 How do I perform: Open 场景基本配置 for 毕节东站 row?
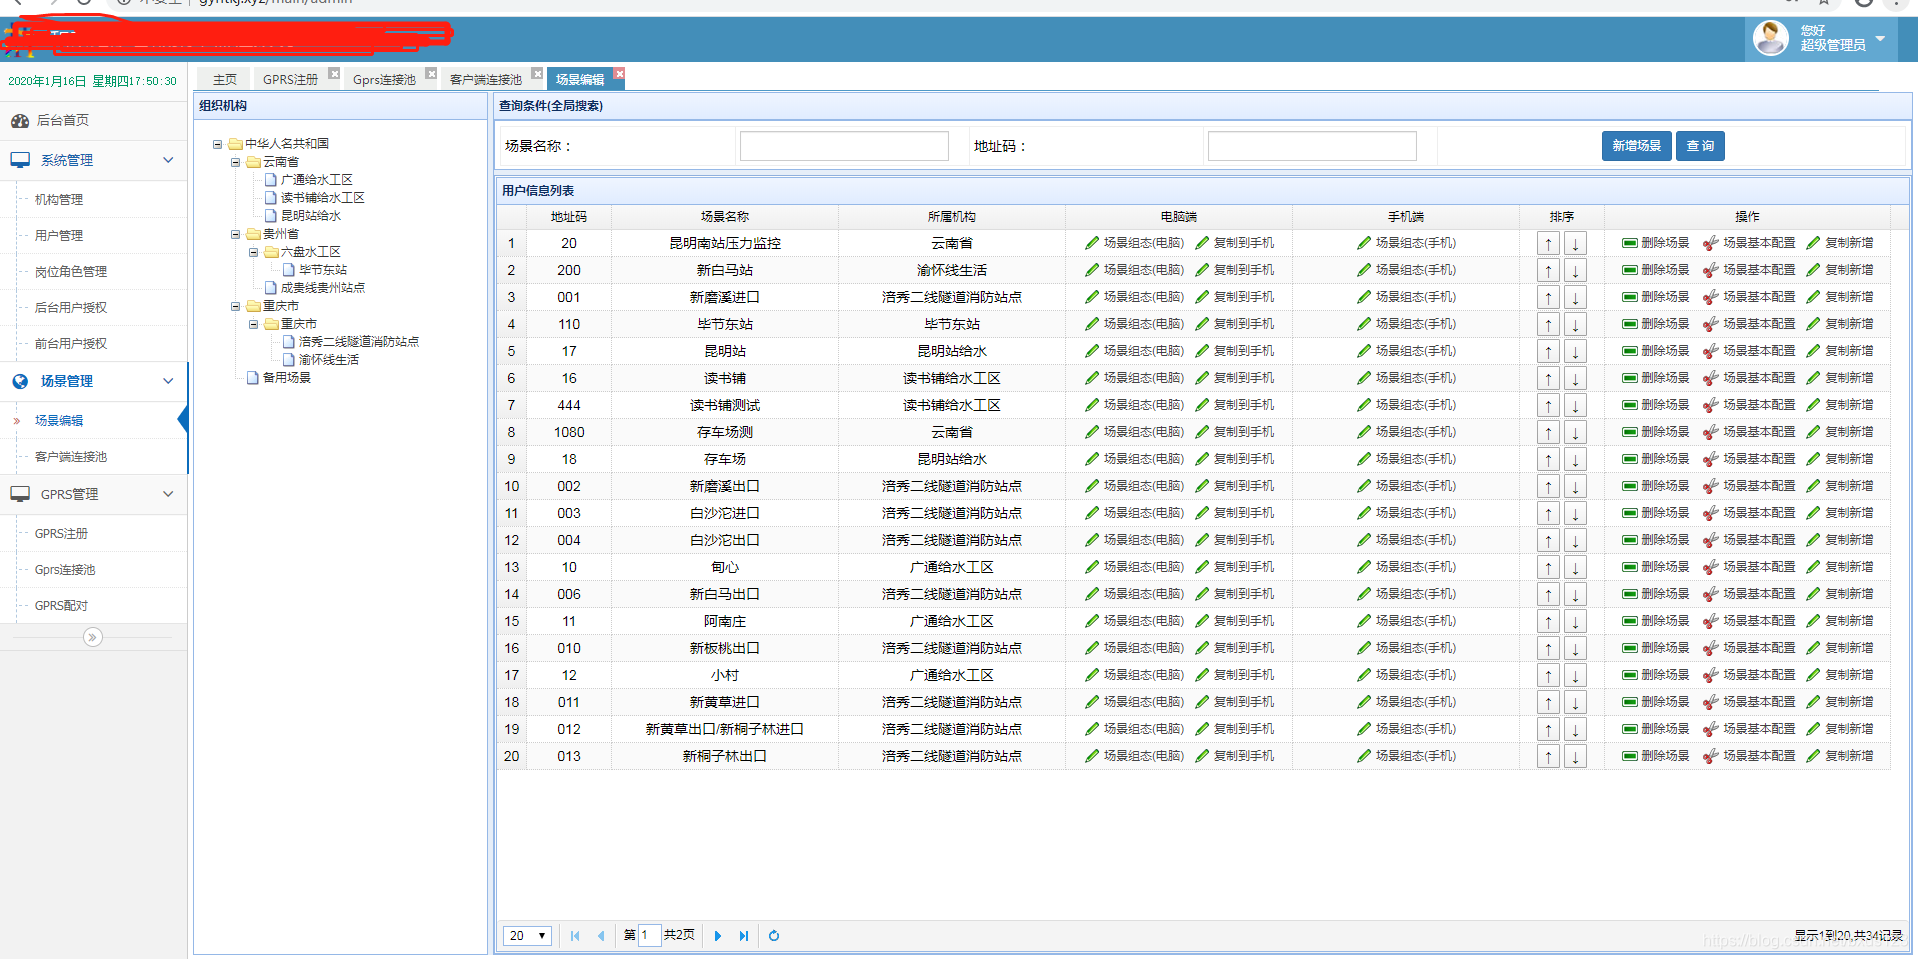point(1749,324)
